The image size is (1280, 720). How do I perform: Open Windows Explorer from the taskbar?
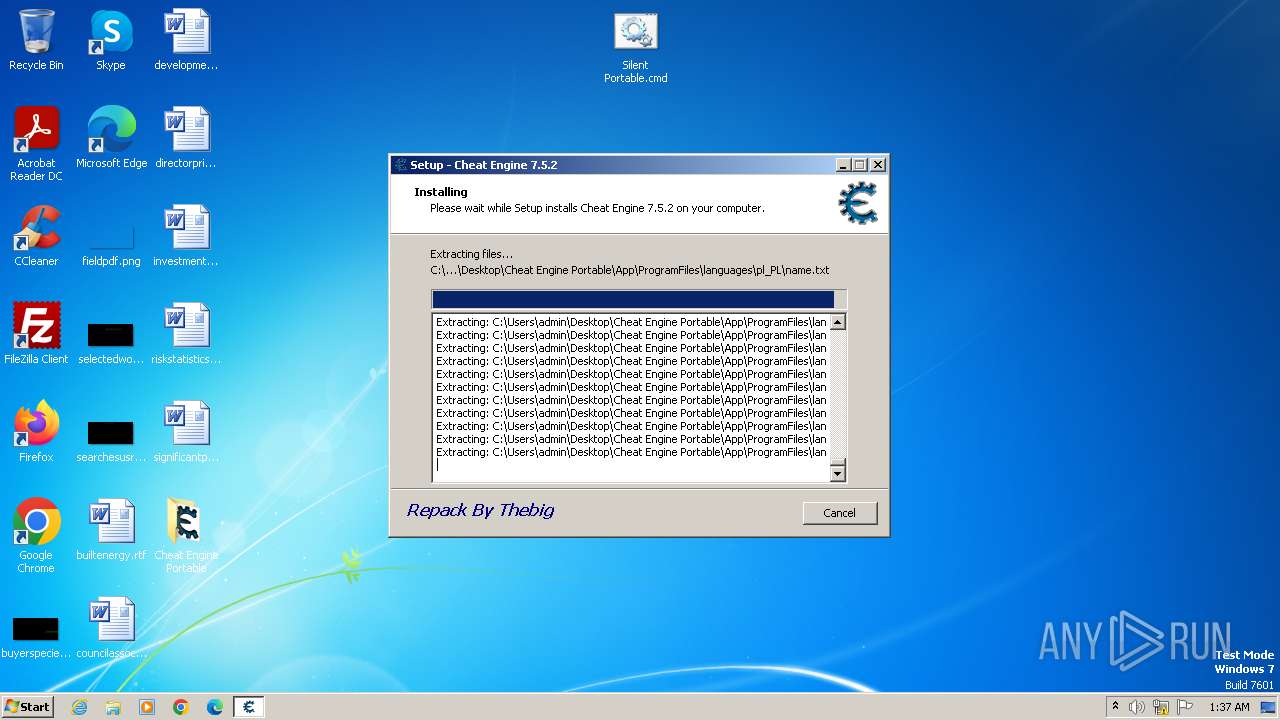(x=113, y=707)
